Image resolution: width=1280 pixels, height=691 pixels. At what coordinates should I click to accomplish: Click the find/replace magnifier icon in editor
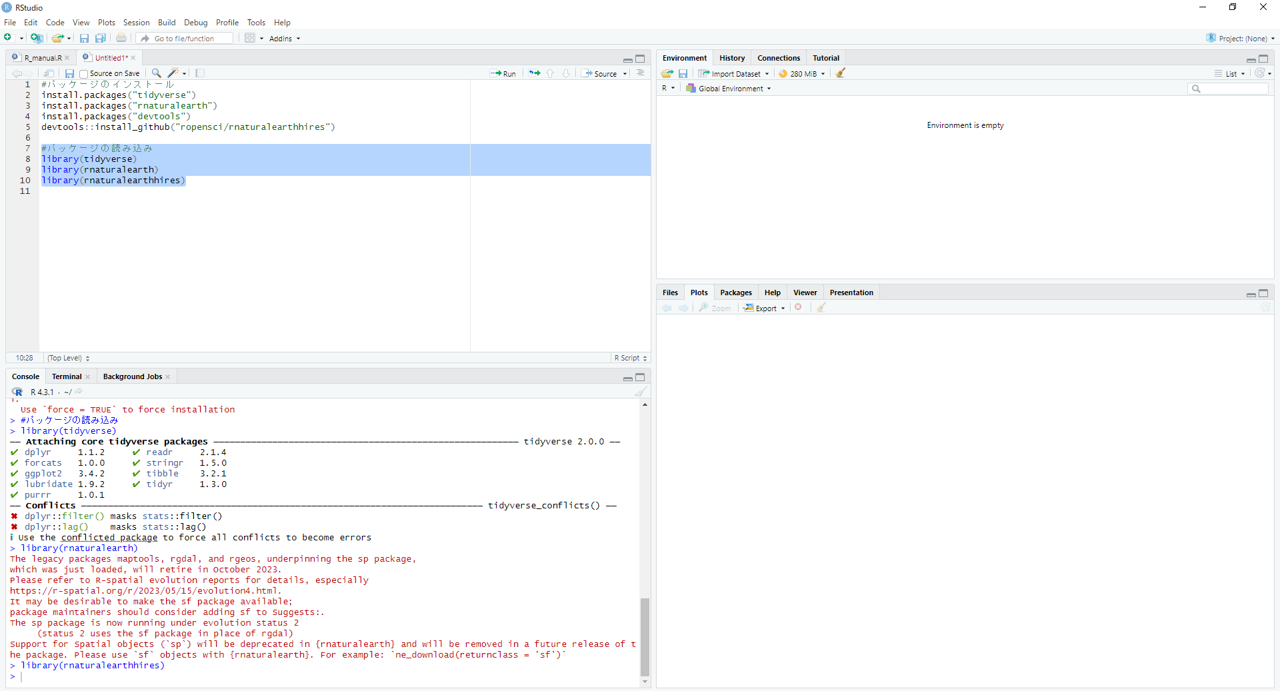coord(156,73)
